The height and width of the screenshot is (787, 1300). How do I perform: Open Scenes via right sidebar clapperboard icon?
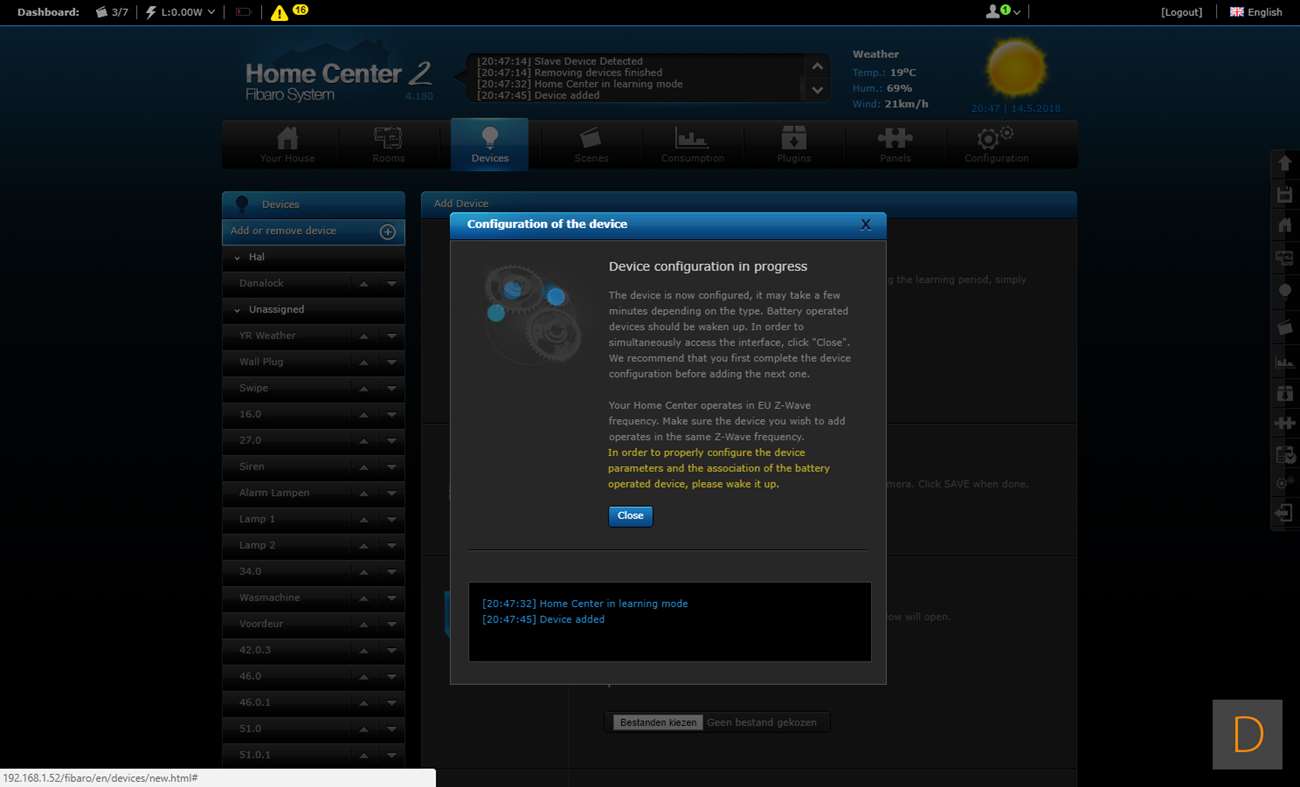(1285, 328)
